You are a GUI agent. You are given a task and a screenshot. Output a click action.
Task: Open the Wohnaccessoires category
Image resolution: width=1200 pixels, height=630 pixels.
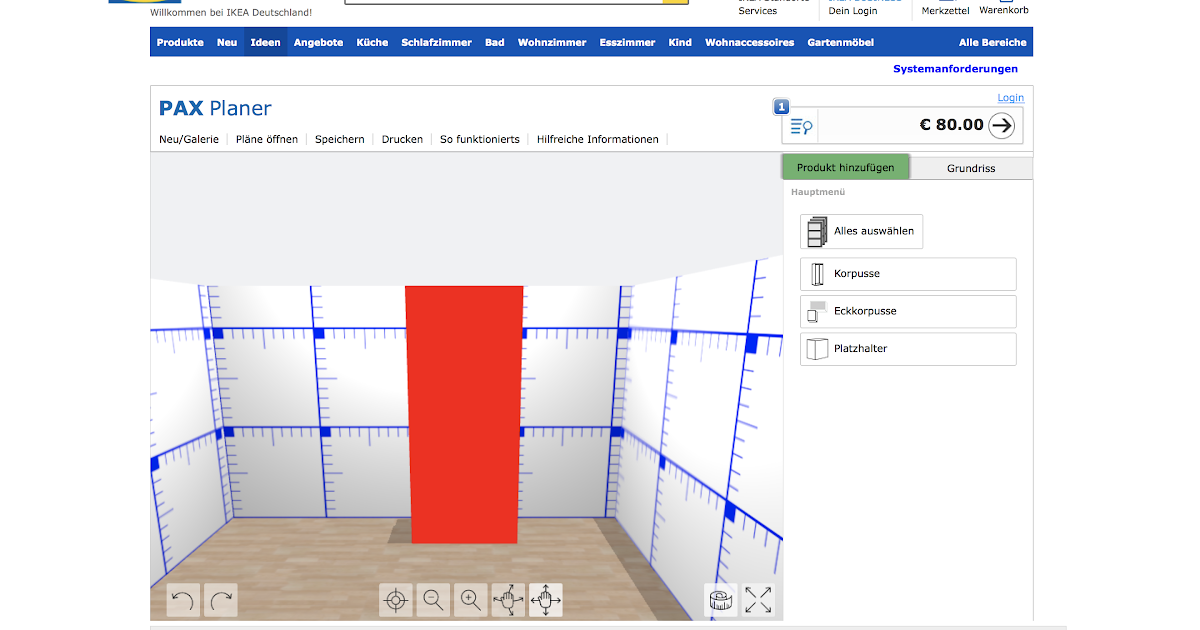coord(749,42)
